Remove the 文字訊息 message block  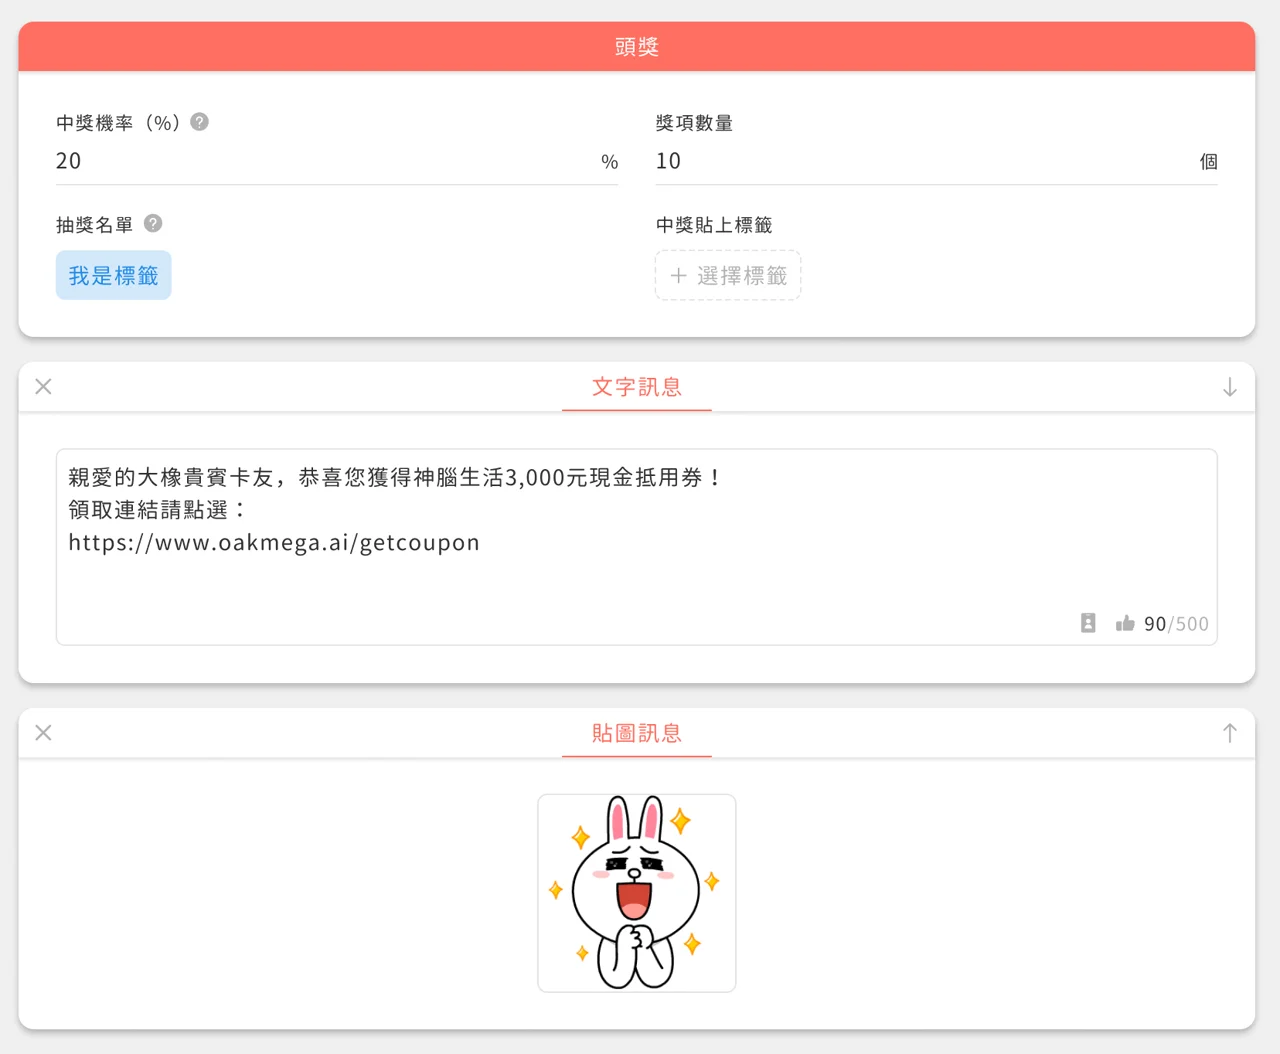click(43, 387)
